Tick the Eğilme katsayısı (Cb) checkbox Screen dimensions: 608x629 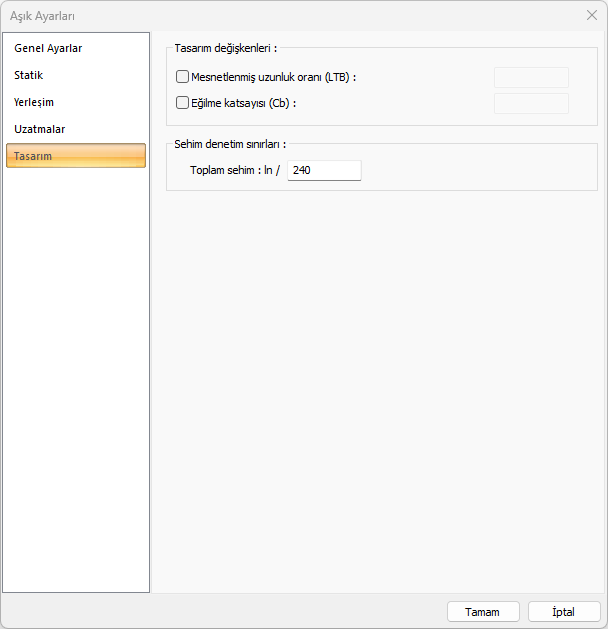[182, 103]
